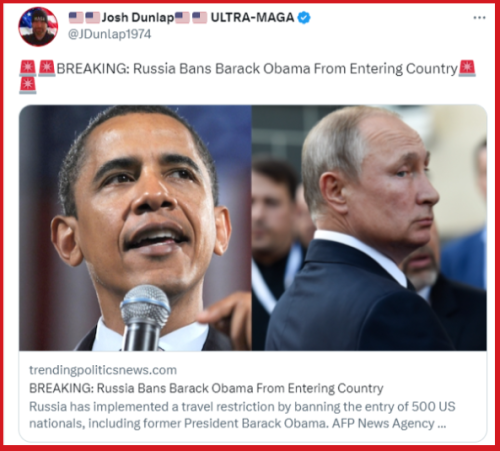Click the second flag emoji before Josh Dunlap
The height and width of the screenshot is (451, 500).
pyautogui.click(x=93, y=17)
